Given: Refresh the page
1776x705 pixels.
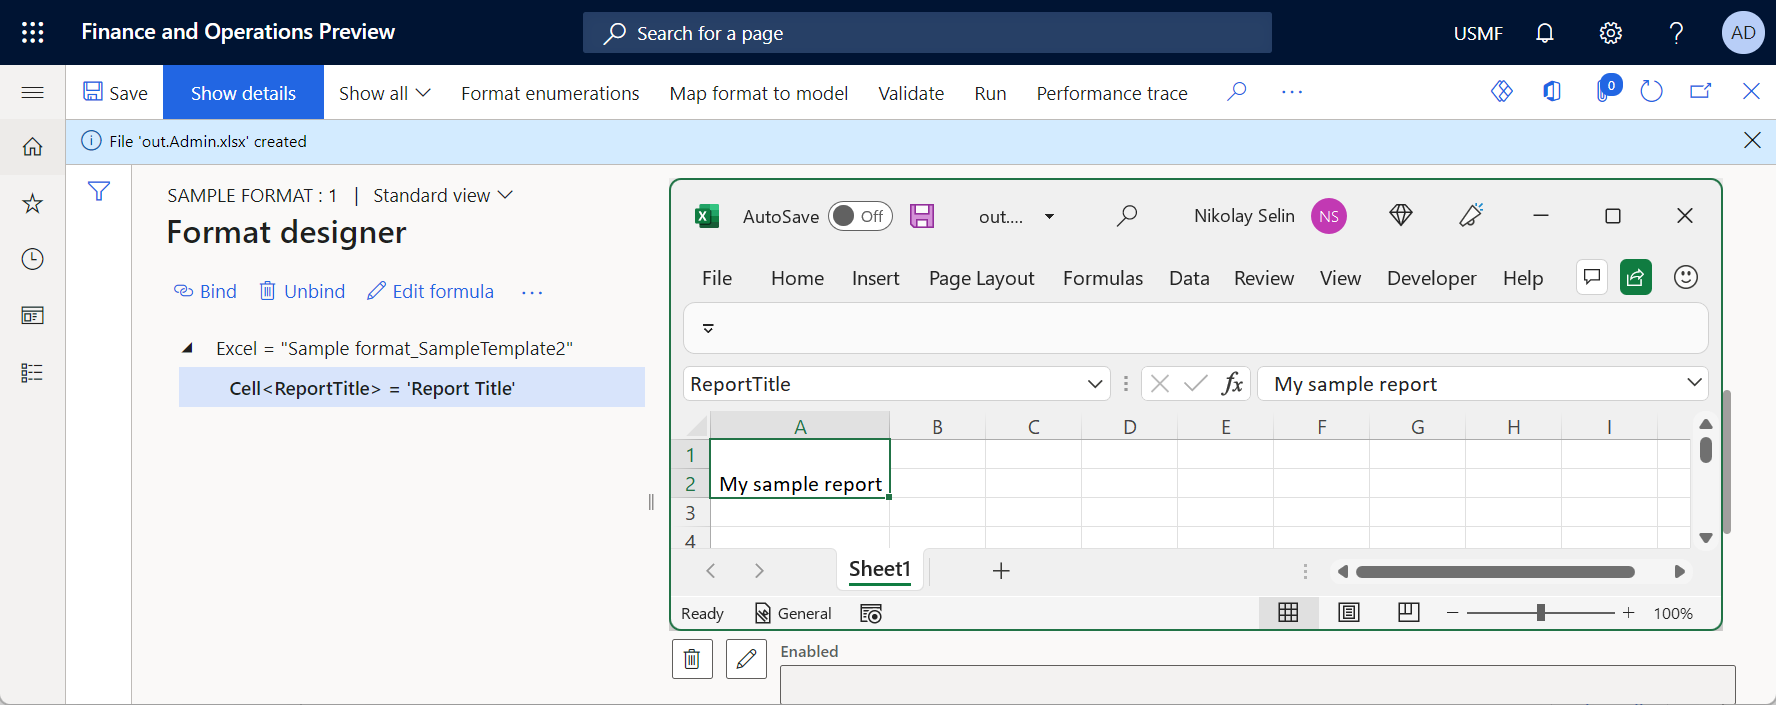Looking at the screenshot, I should (1651, 92).
